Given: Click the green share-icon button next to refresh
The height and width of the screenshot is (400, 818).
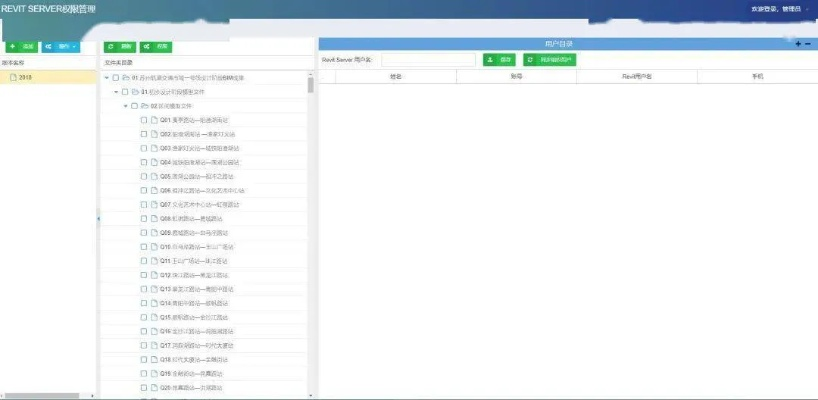Looking at the screenshot, I should (x=155, y=47).
